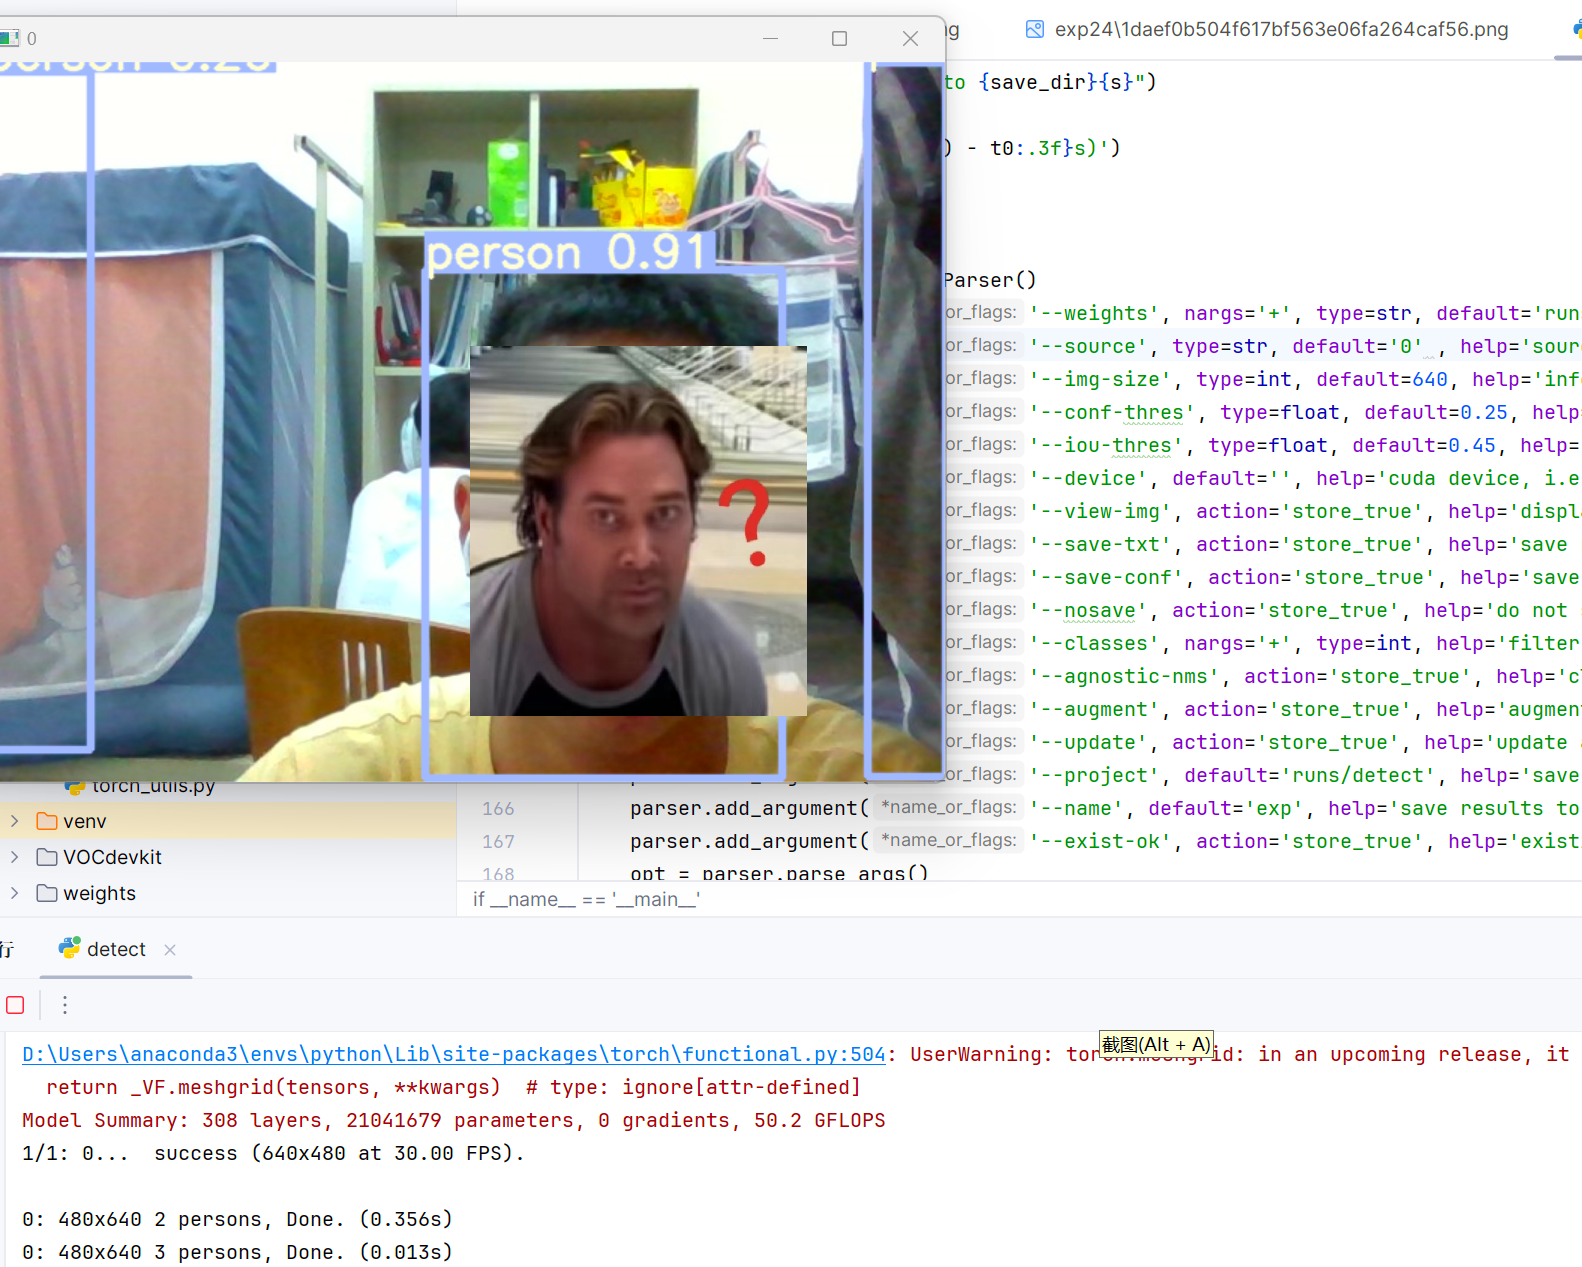Click the VOCdevkit folder icon
Image resolution: width=1582 pixels, height=1267 pixels.
point(47,857)
